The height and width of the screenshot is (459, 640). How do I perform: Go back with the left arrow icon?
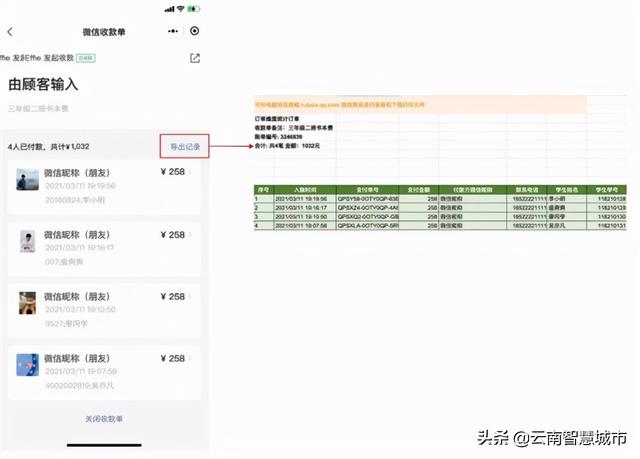[10, 32]
